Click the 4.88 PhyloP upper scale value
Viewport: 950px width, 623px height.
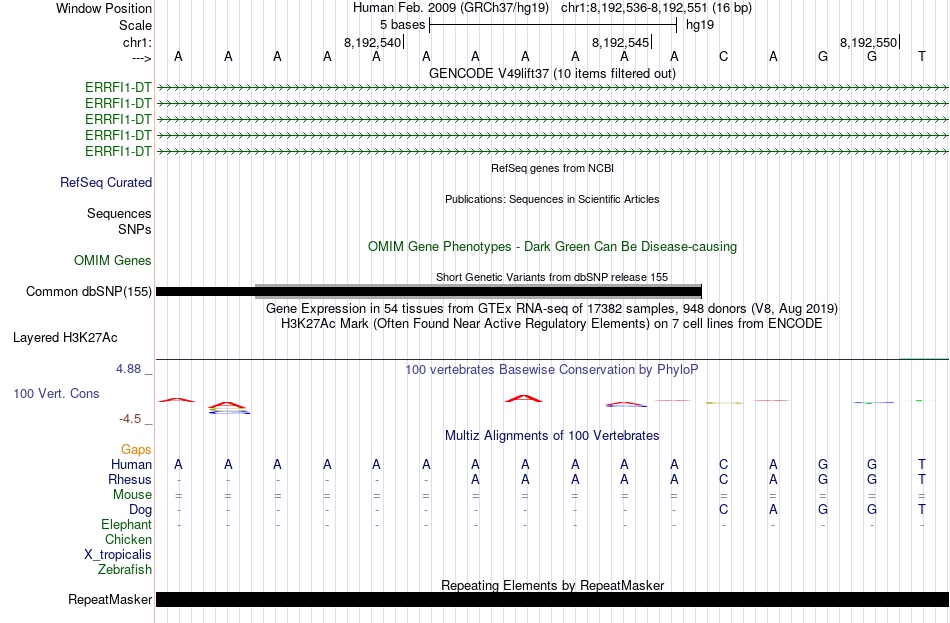coord(128,369)
